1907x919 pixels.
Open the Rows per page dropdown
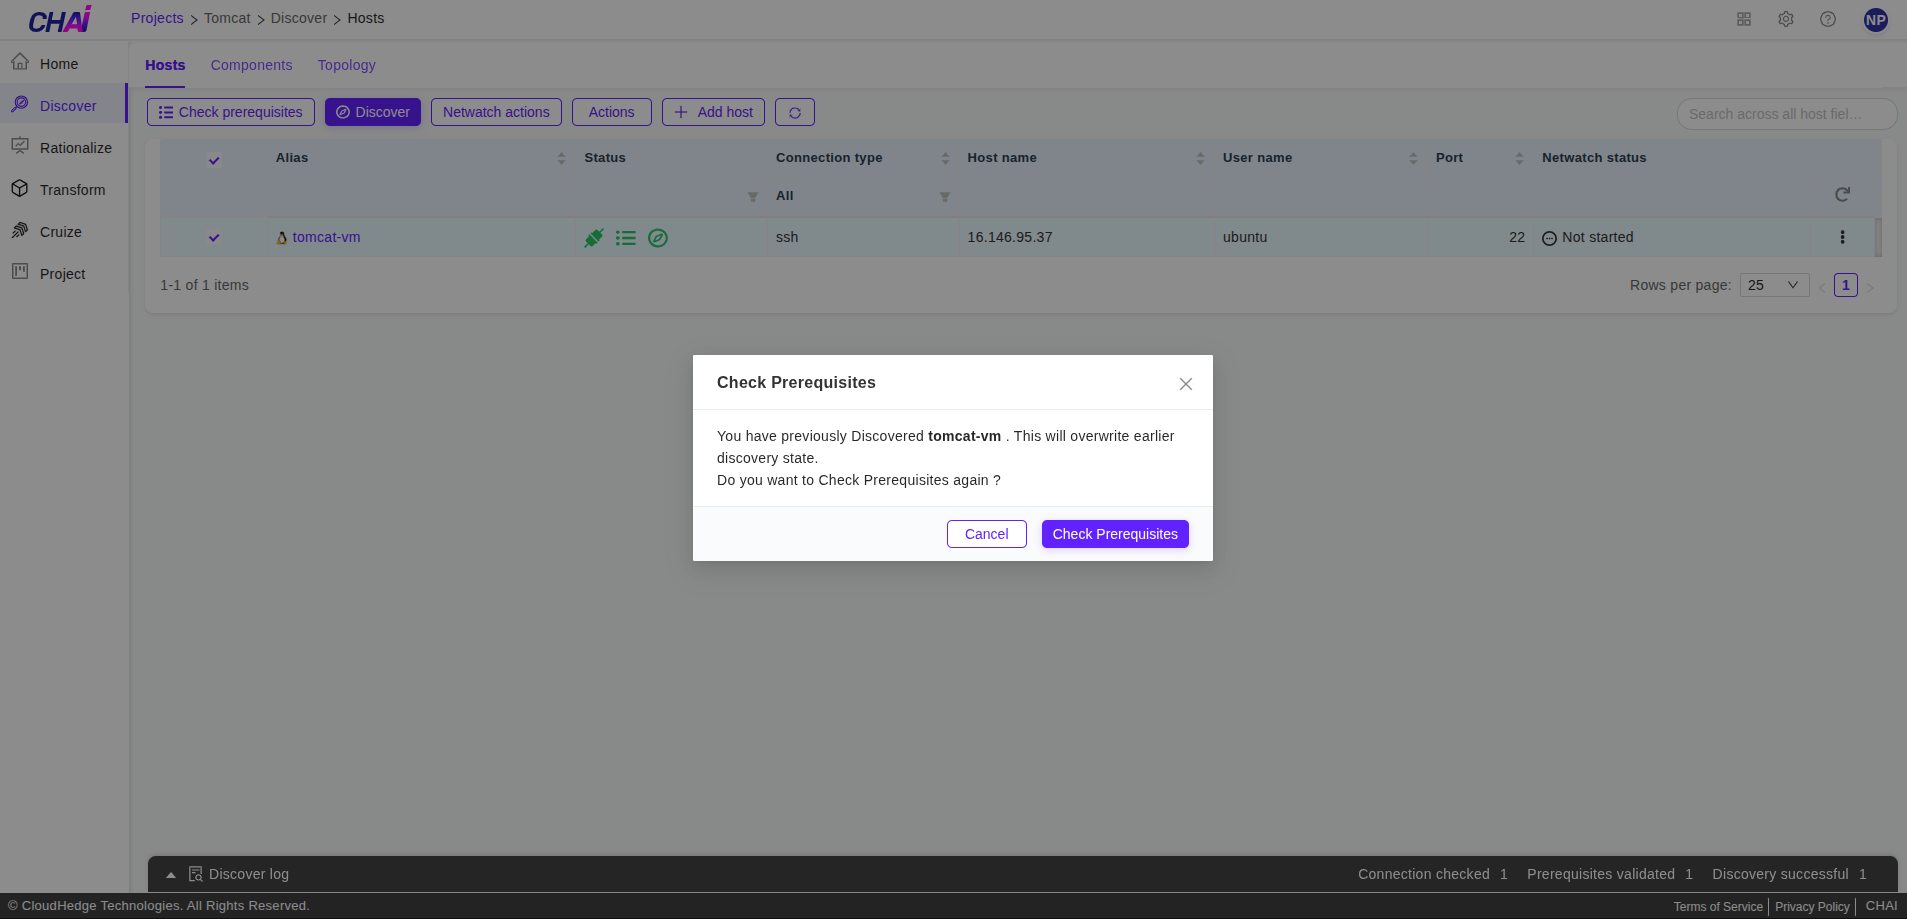(x=1774, y=285)
